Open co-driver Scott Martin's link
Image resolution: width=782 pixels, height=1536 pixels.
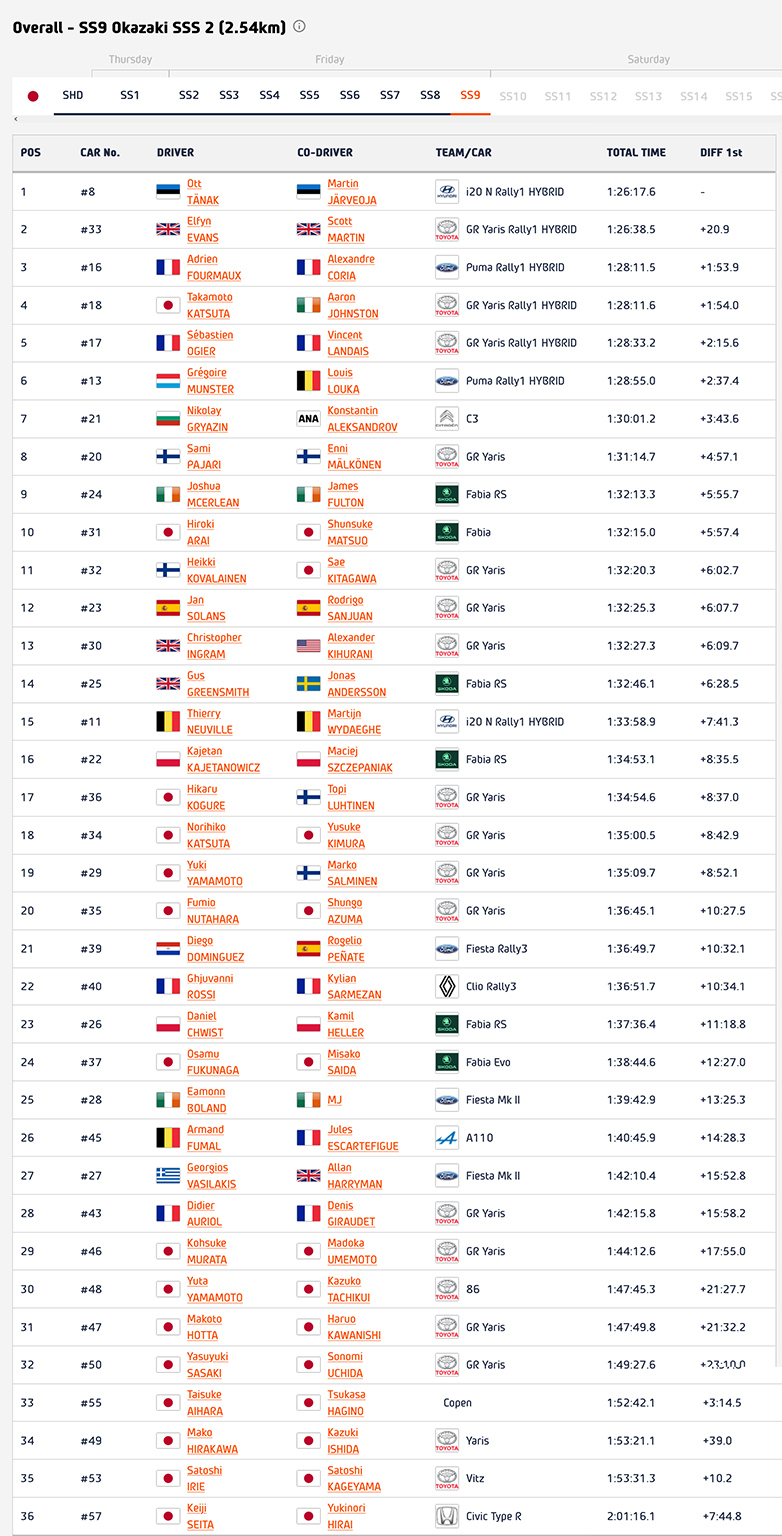pyautogui.click(x=345, y=230)
